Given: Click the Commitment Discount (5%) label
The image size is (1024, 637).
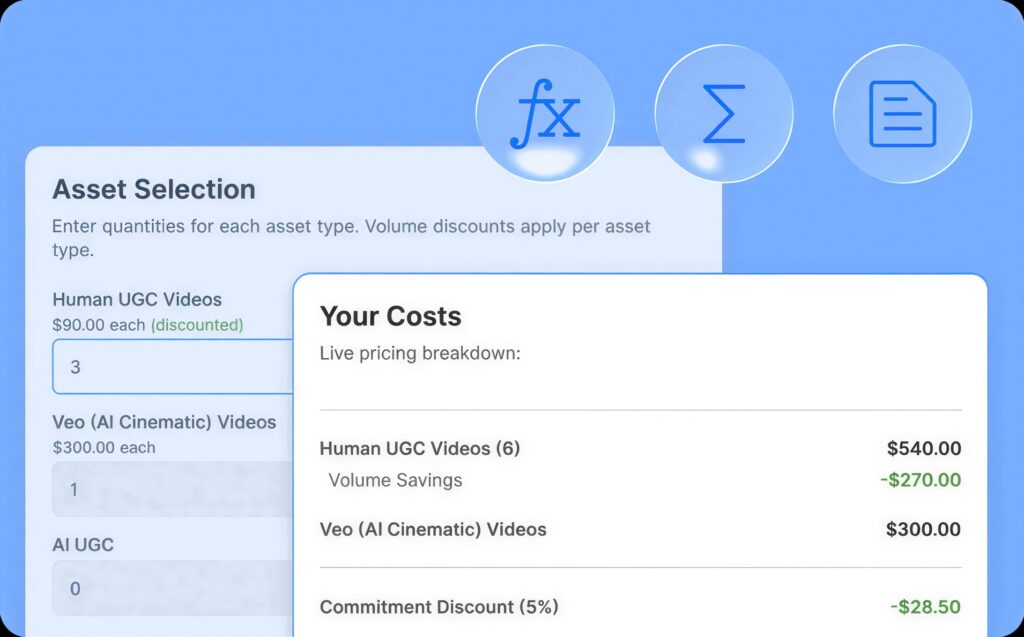Looking at the screenshot, I should [439, 607].
